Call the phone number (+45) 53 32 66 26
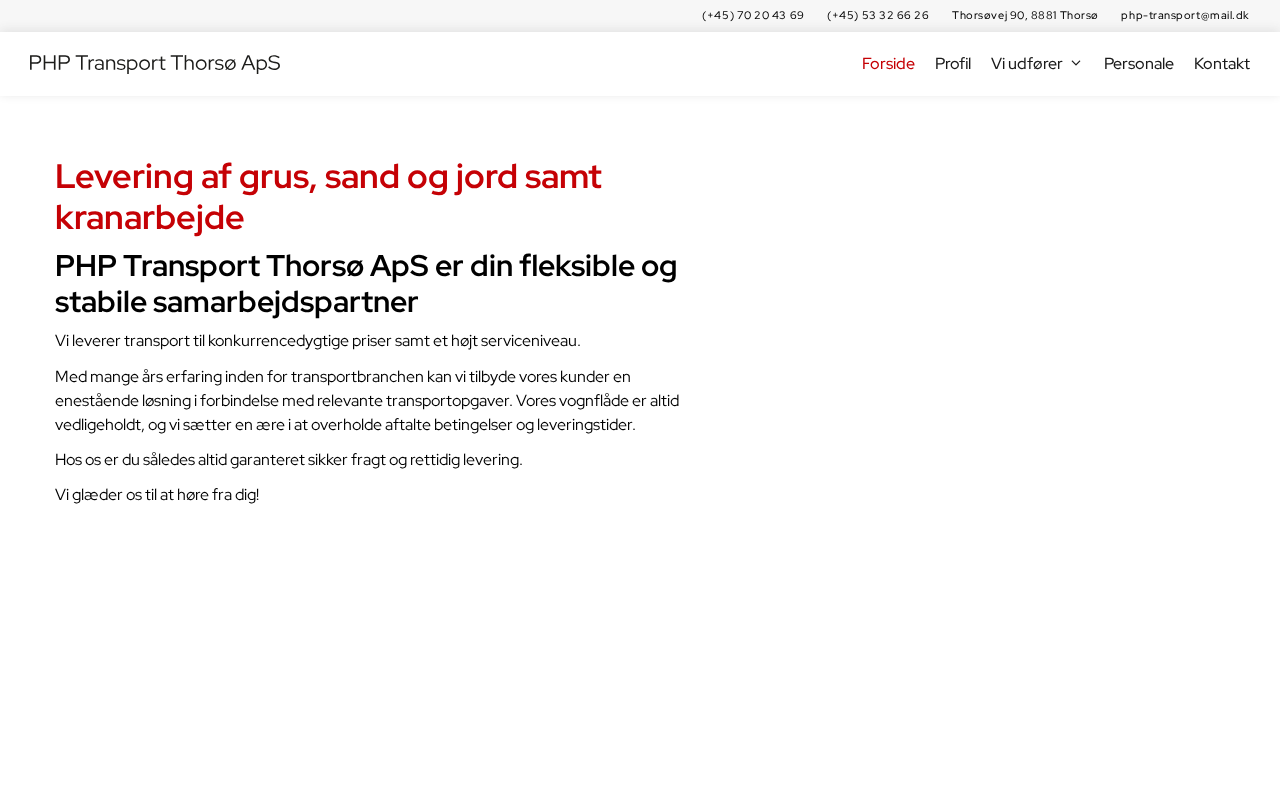1280x800 pixels. [878, 15]
